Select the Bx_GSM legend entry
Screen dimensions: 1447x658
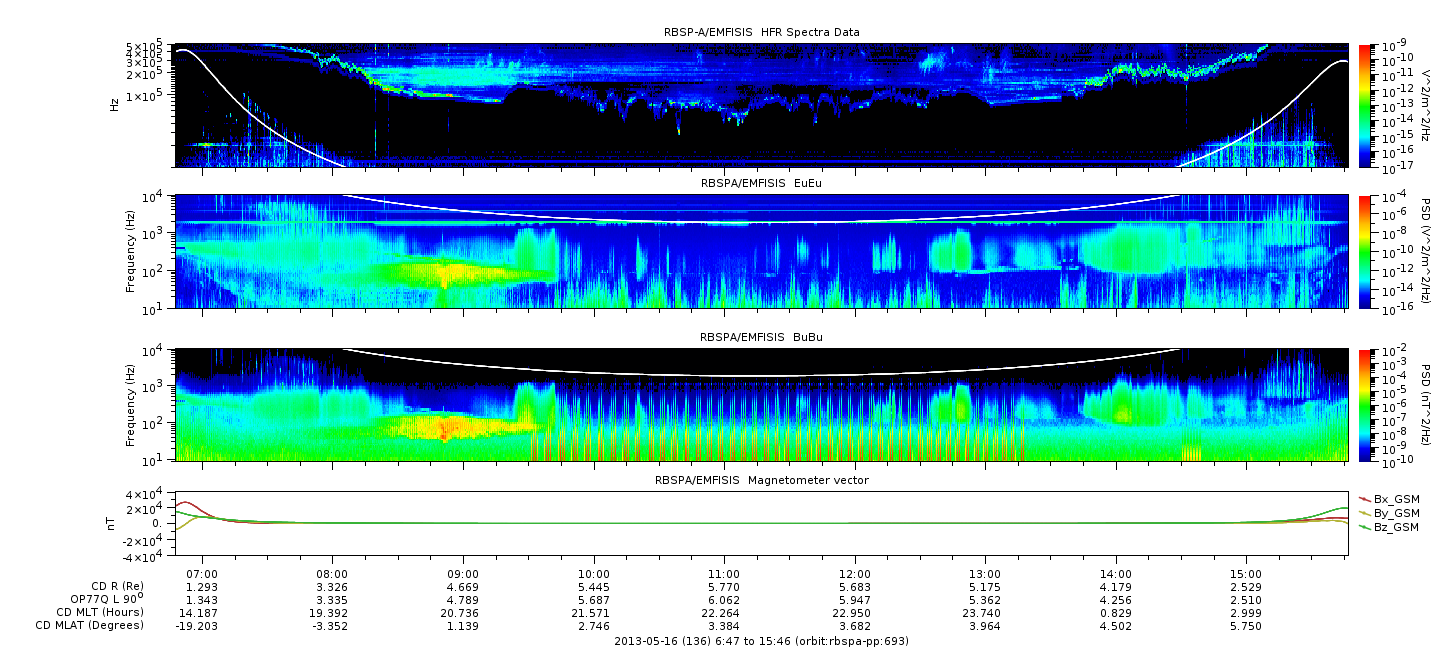[1396, 498]
